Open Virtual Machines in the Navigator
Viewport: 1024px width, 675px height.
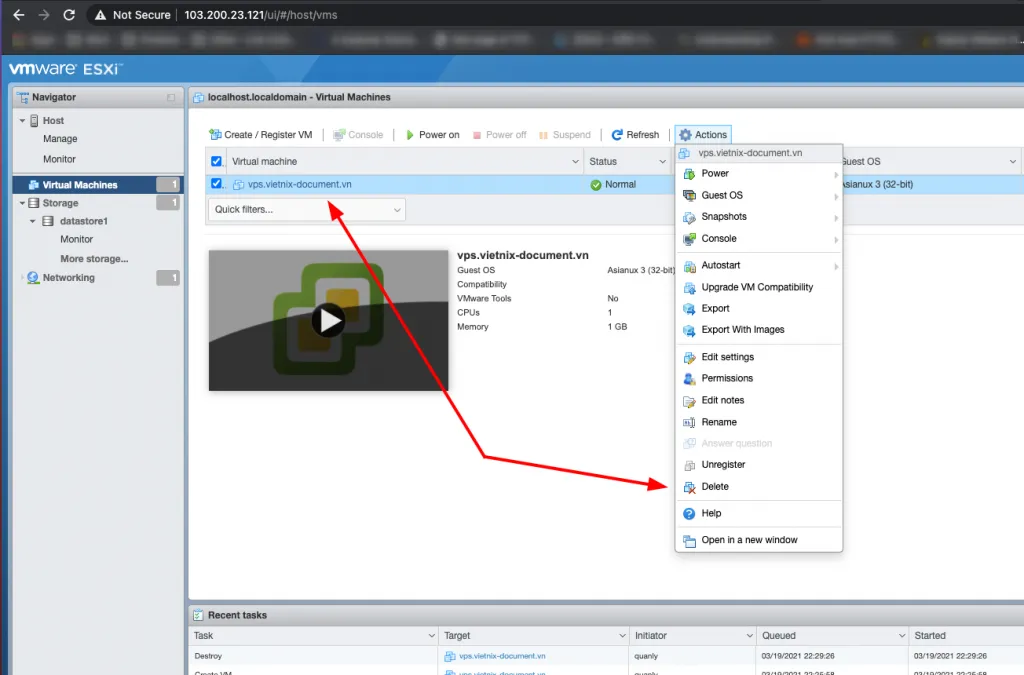click(80, 185)
